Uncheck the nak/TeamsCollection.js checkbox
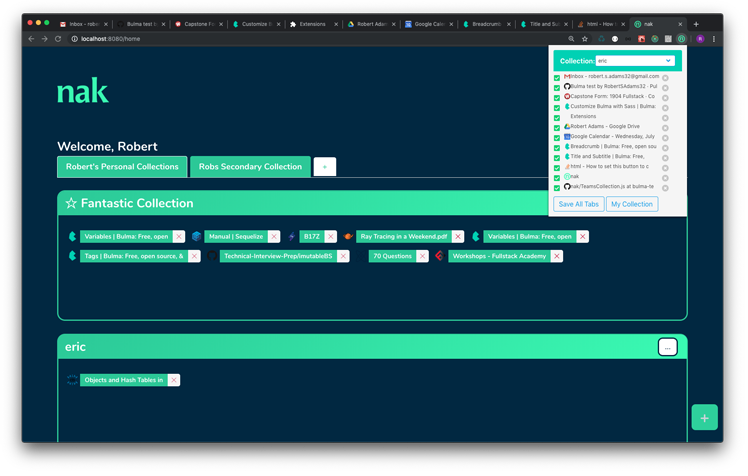This screenshot has height=476, width=748. (x=557, y=188)
